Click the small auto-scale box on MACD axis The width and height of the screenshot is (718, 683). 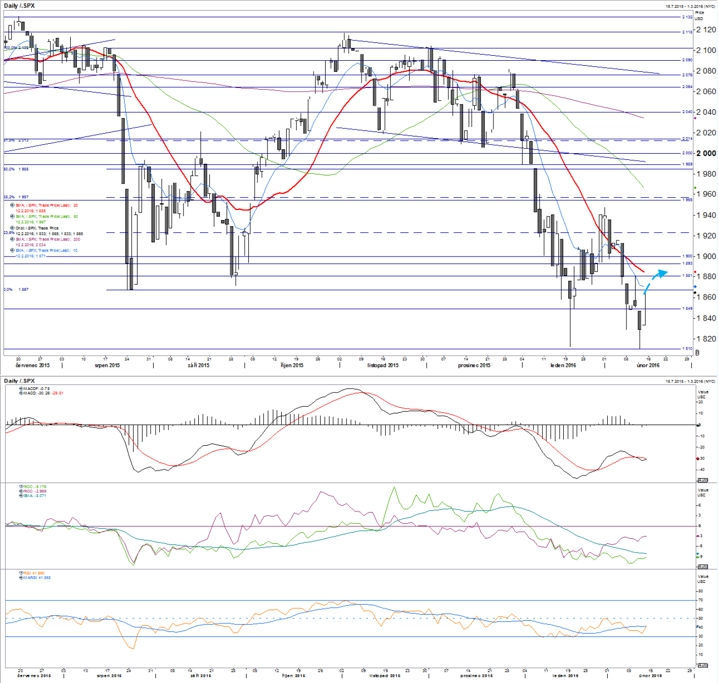click(702, 480)
